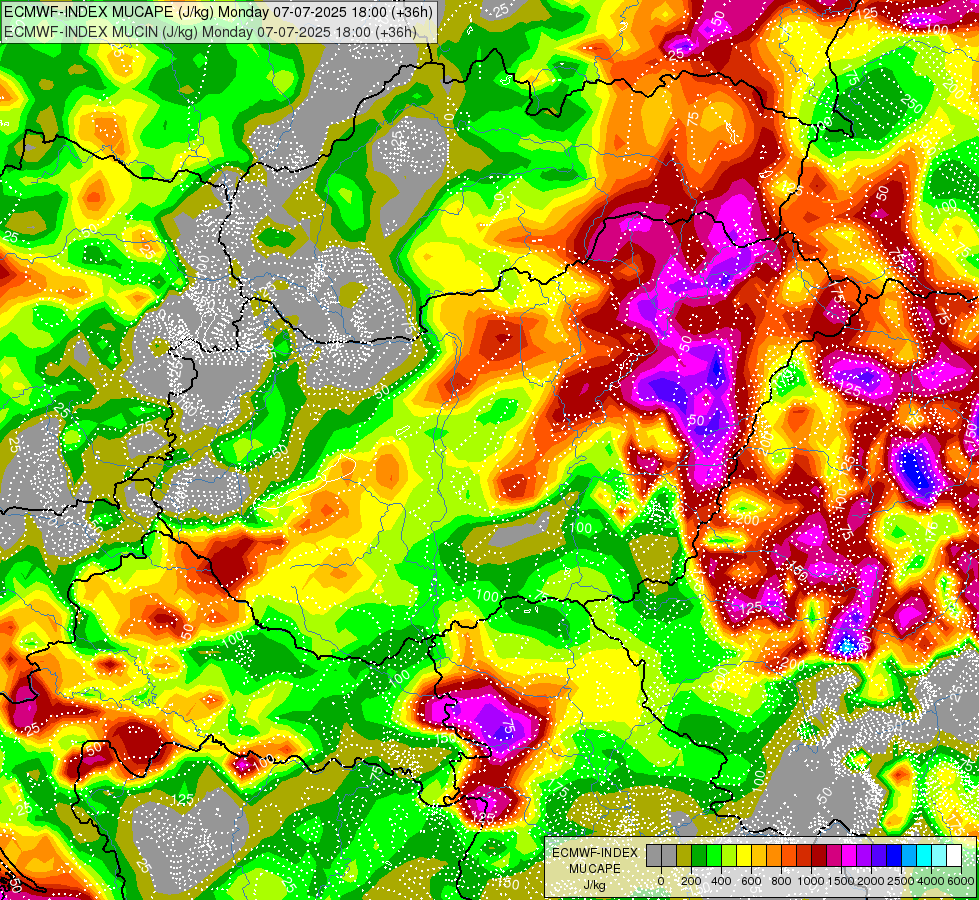Viewport: 979px width, 900px height.
Task: Click the legend's 1000 tick label
Action: click(x=811, y=881)
